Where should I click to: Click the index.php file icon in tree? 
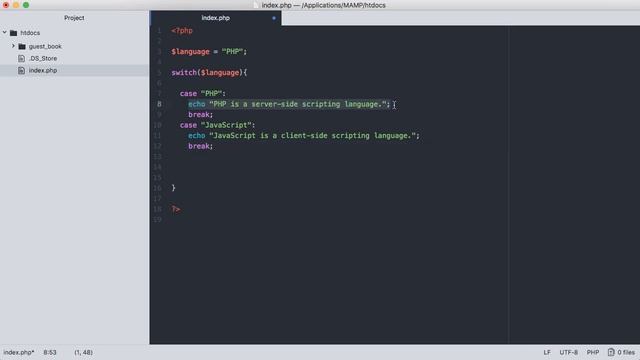click(22, 70)
